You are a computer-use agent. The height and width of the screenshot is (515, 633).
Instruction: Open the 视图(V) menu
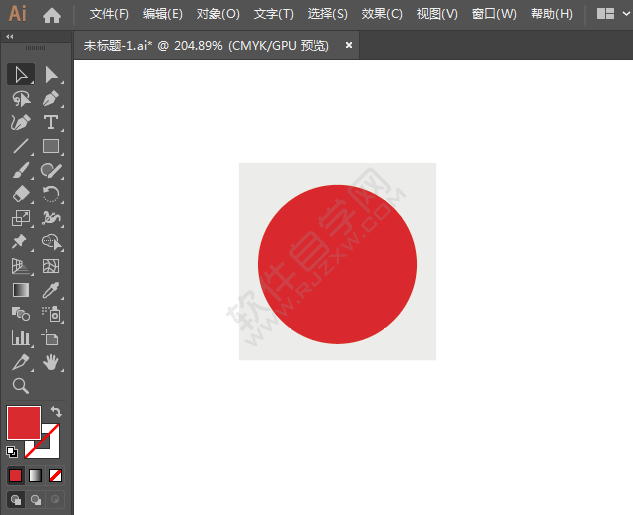pos(437,14)
